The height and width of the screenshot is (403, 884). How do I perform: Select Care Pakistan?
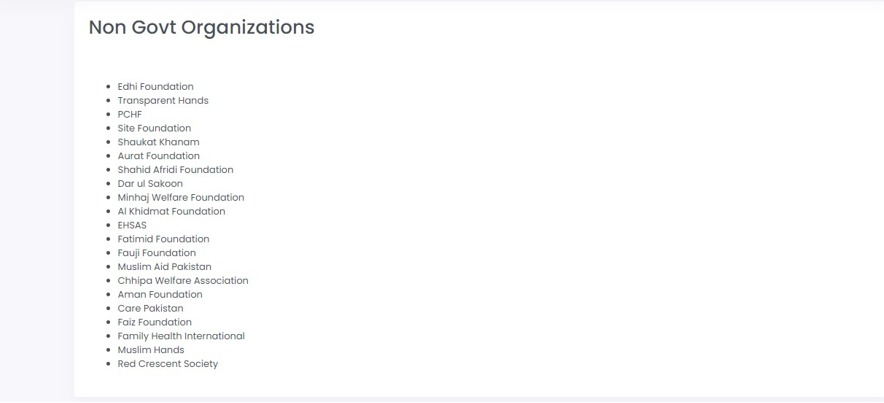pos(151,308)
